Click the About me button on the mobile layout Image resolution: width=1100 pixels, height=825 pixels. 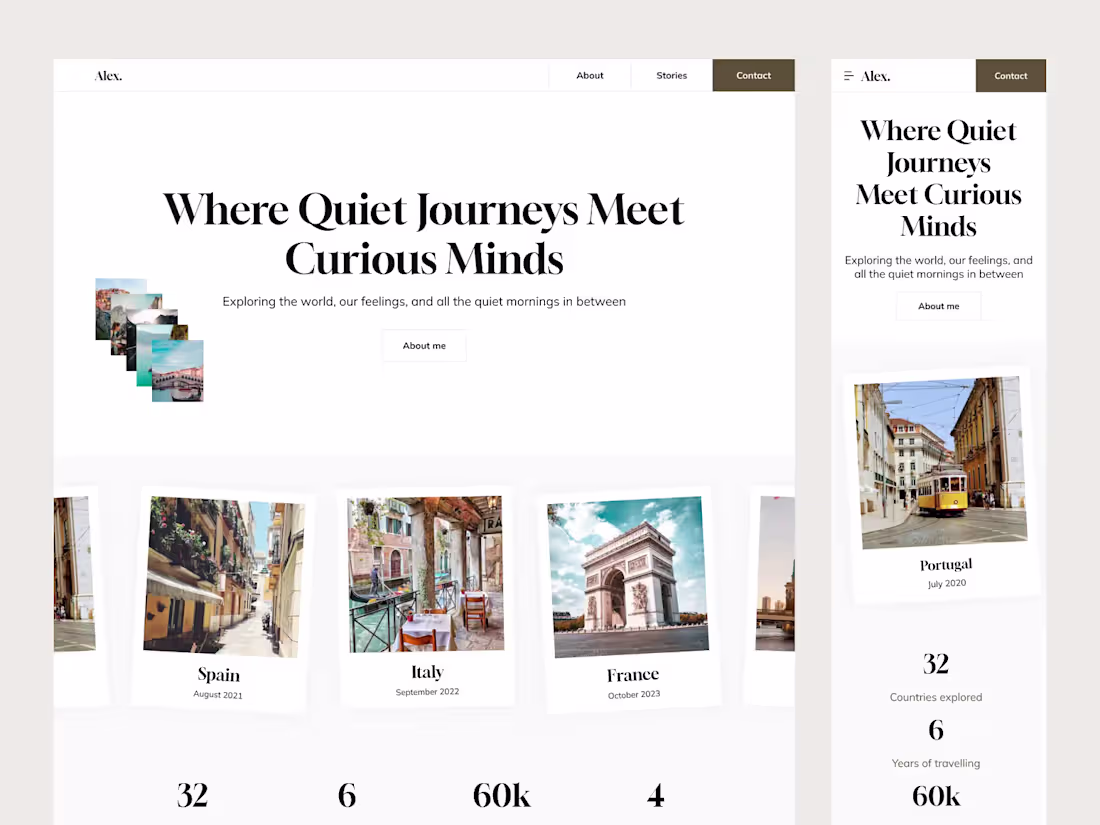coord(938,306)
